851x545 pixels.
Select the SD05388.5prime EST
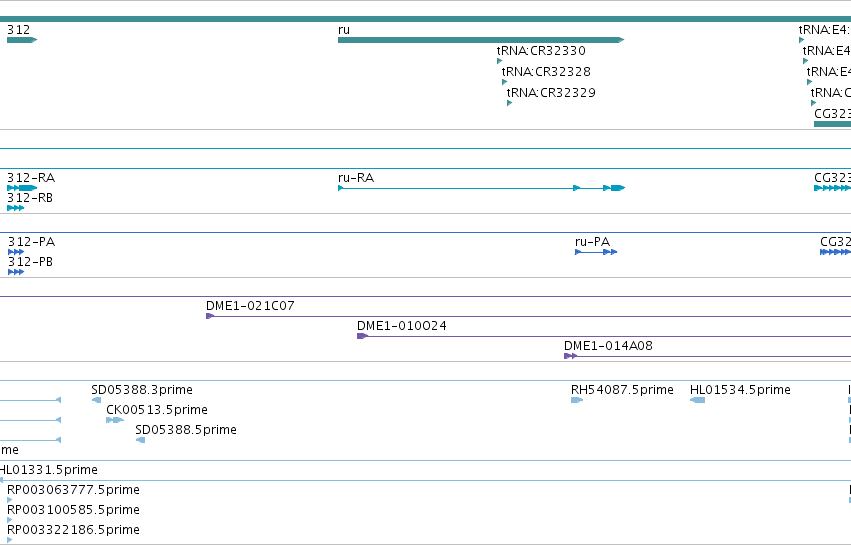click(140, 440)
